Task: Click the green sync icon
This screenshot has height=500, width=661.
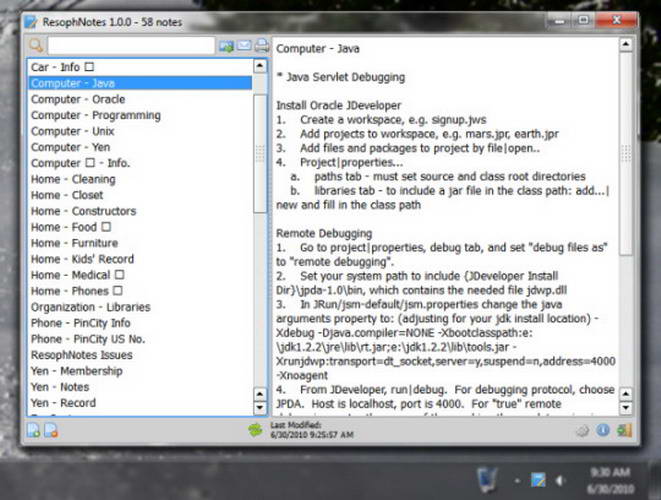Action: click(255, 430)
